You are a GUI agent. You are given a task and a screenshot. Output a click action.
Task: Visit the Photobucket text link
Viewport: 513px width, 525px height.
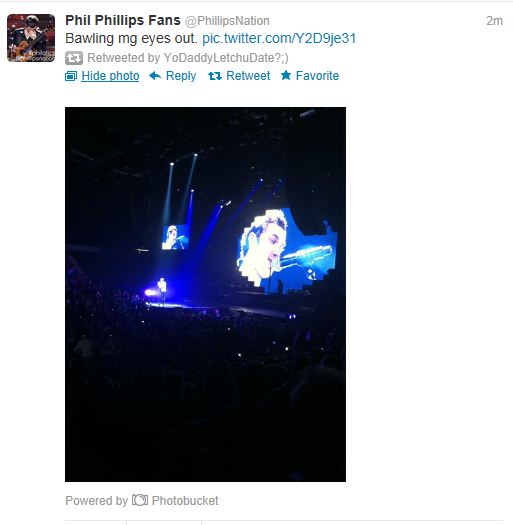(185, 501)
